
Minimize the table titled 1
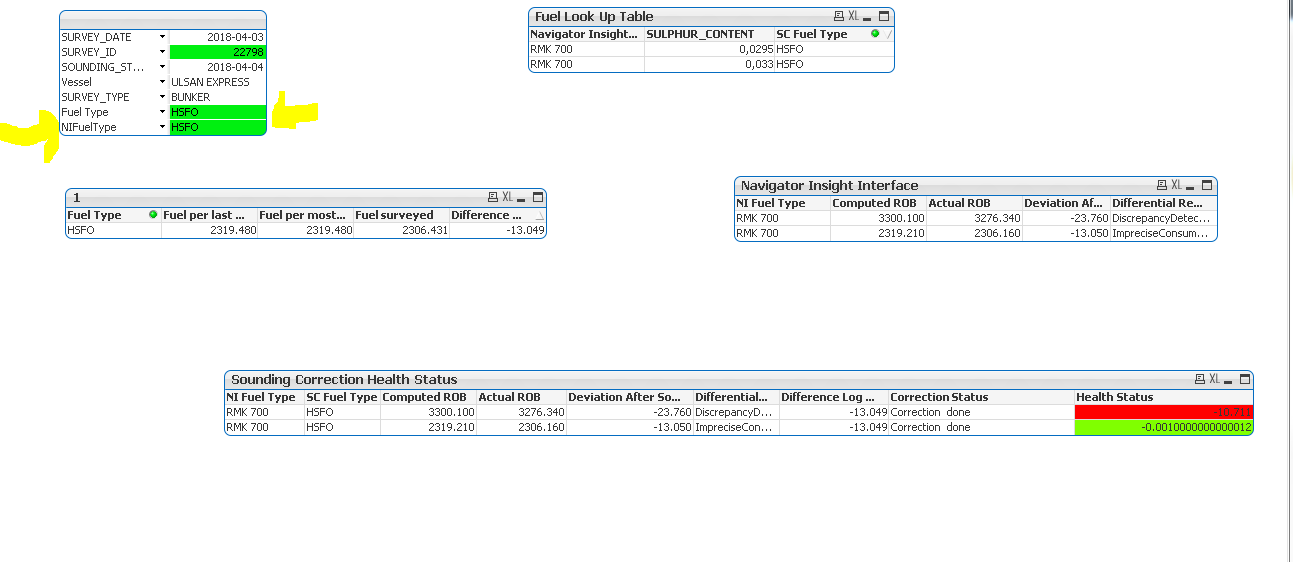(522, 198)
